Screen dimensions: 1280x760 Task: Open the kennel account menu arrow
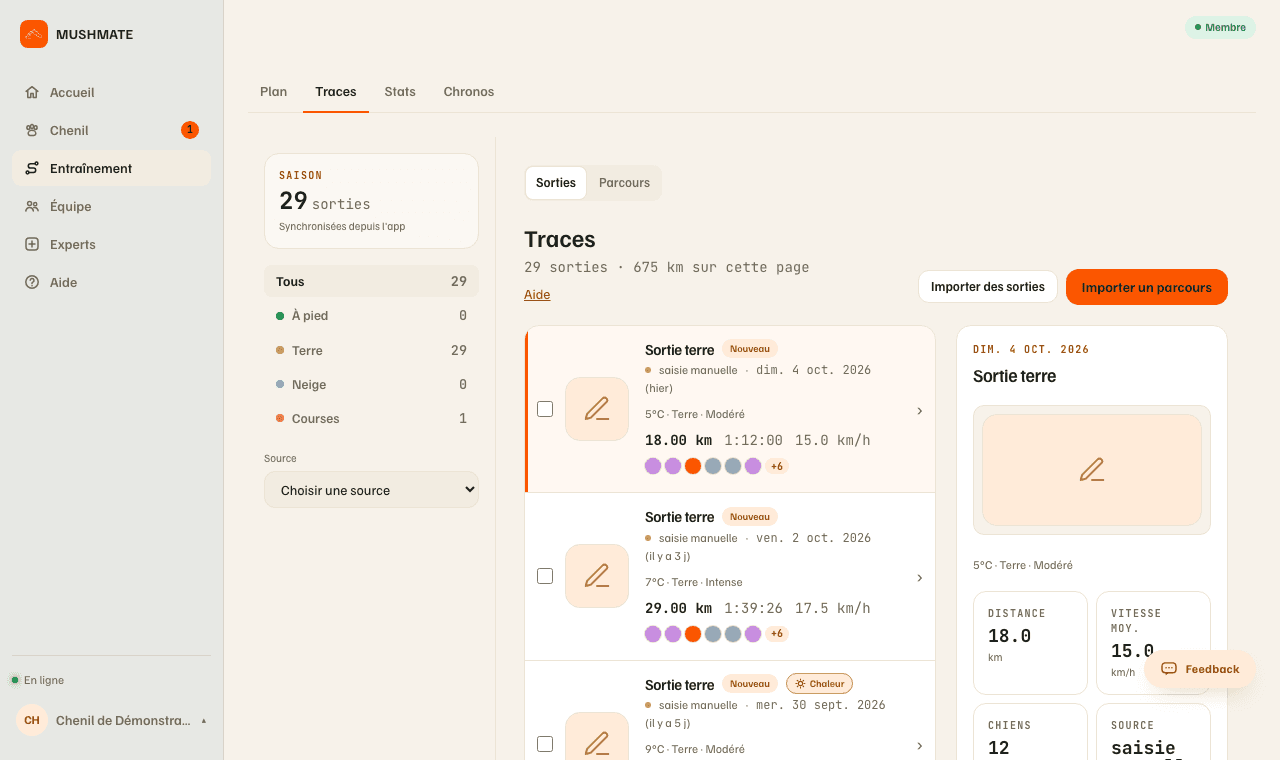pyautogui.click(x=204, y=721)
